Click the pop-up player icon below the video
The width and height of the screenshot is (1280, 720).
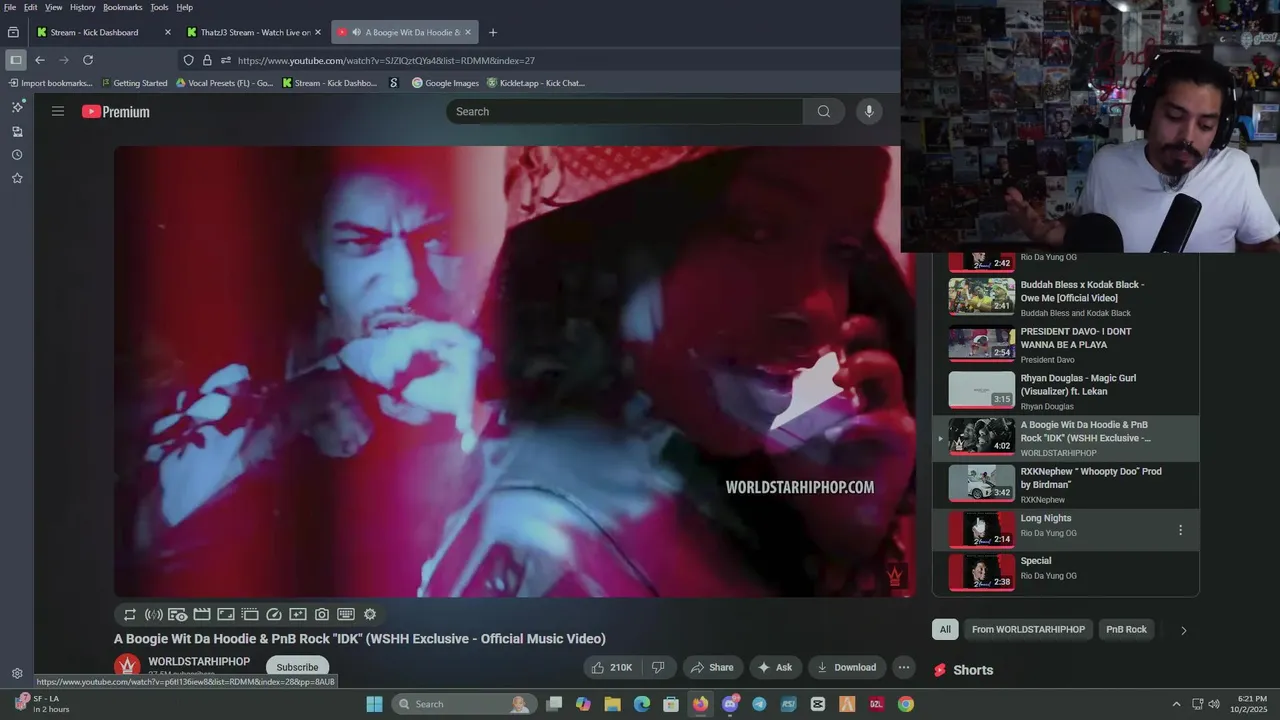(x=250, y=614)
